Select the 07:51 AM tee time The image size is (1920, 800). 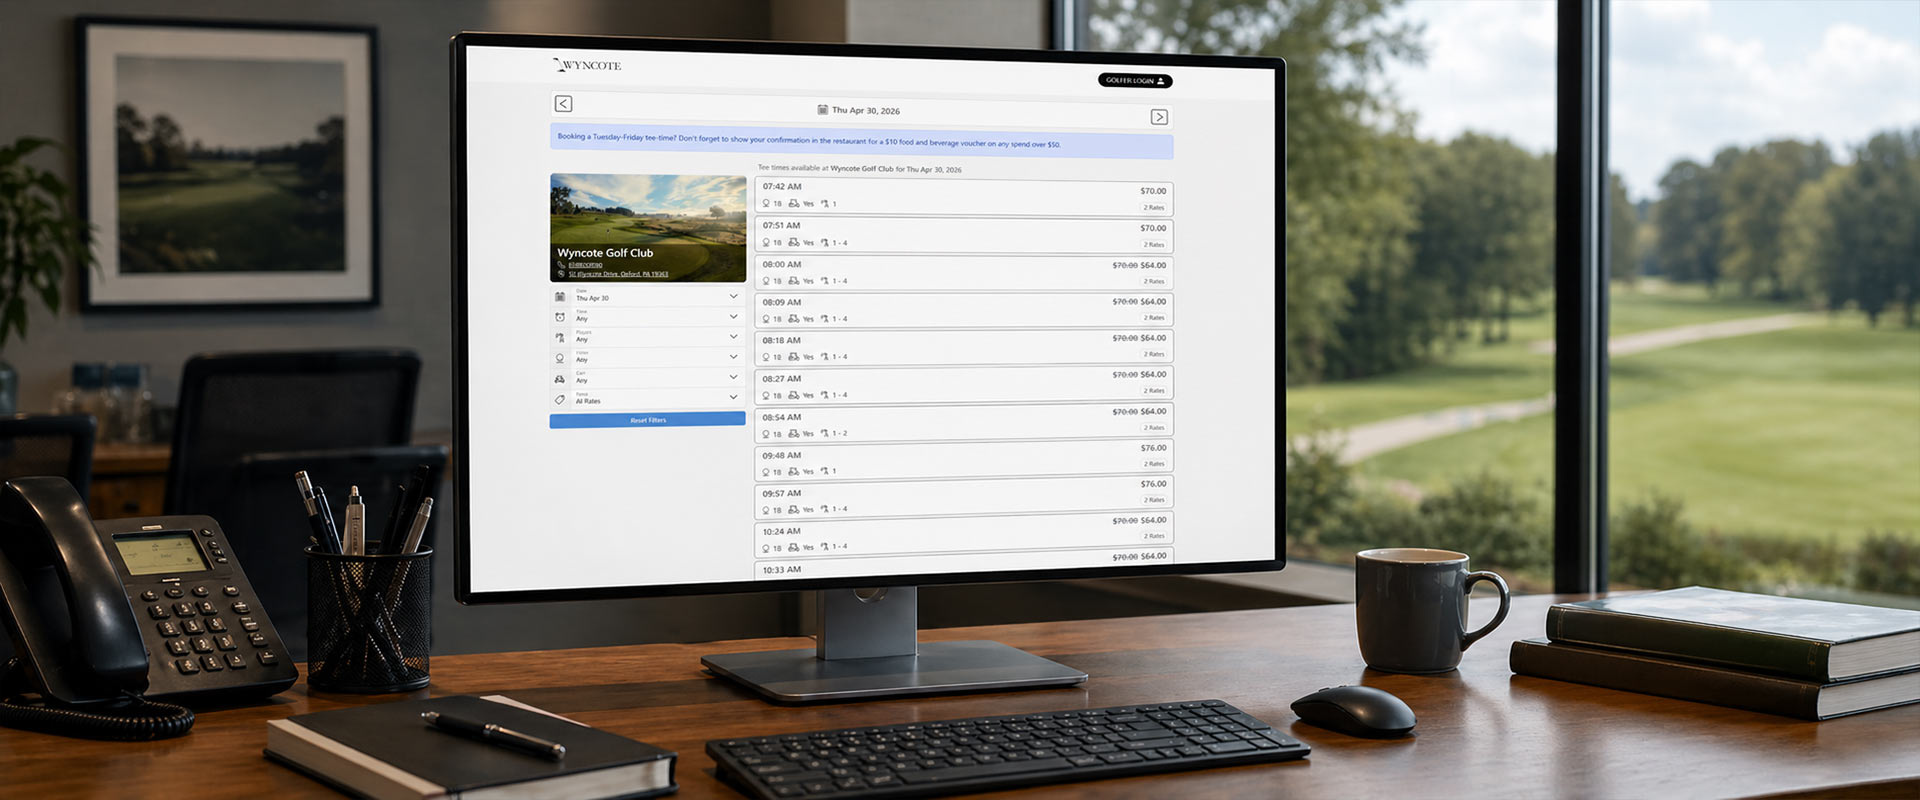[964, 235]
